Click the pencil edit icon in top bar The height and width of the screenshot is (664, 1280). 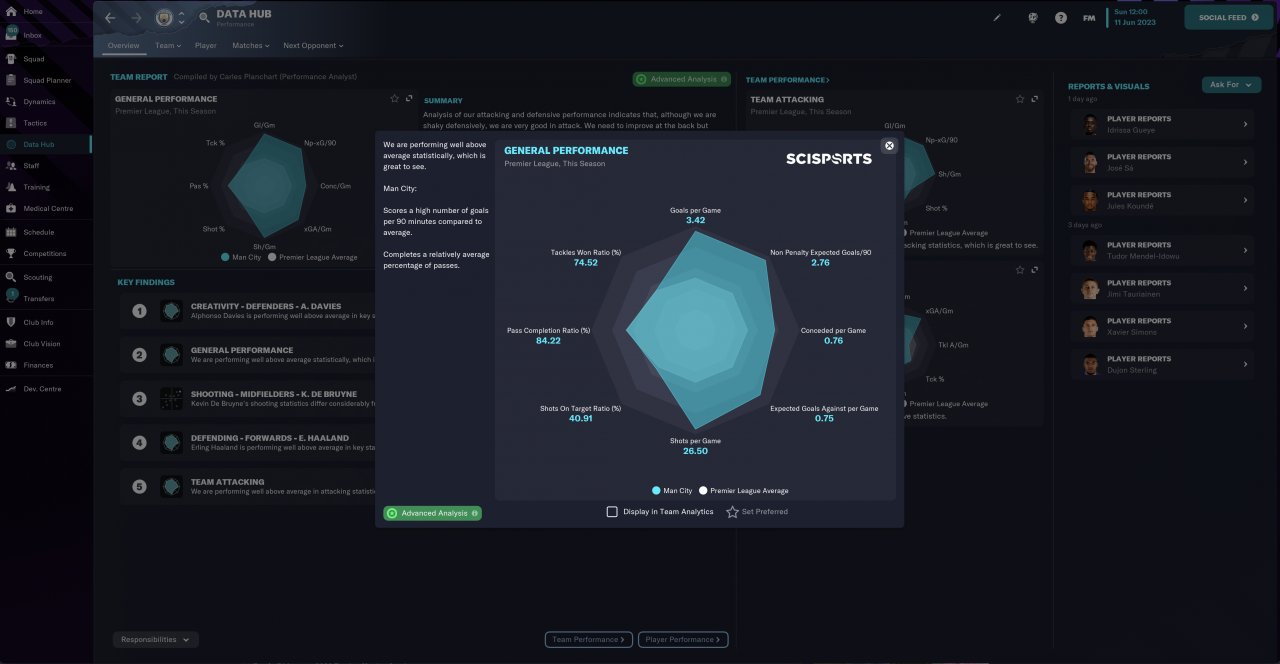coord(996,17)
